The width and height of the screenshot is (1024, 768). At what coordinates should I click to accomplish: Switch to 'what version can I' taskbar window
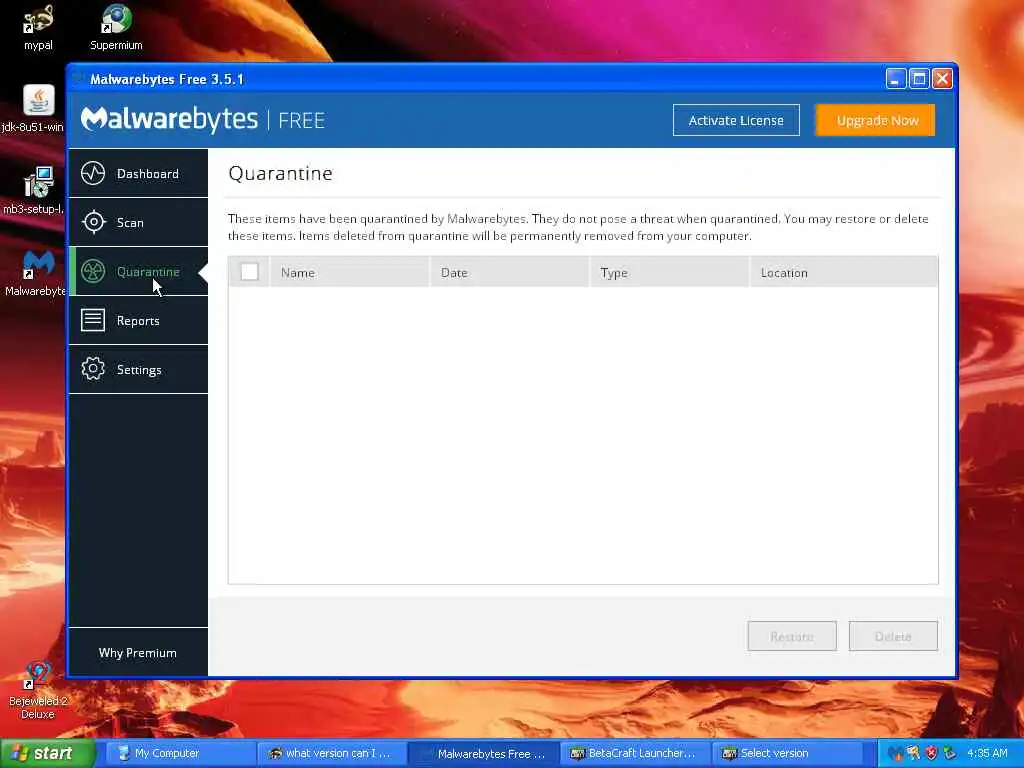(x=332, y=754)
